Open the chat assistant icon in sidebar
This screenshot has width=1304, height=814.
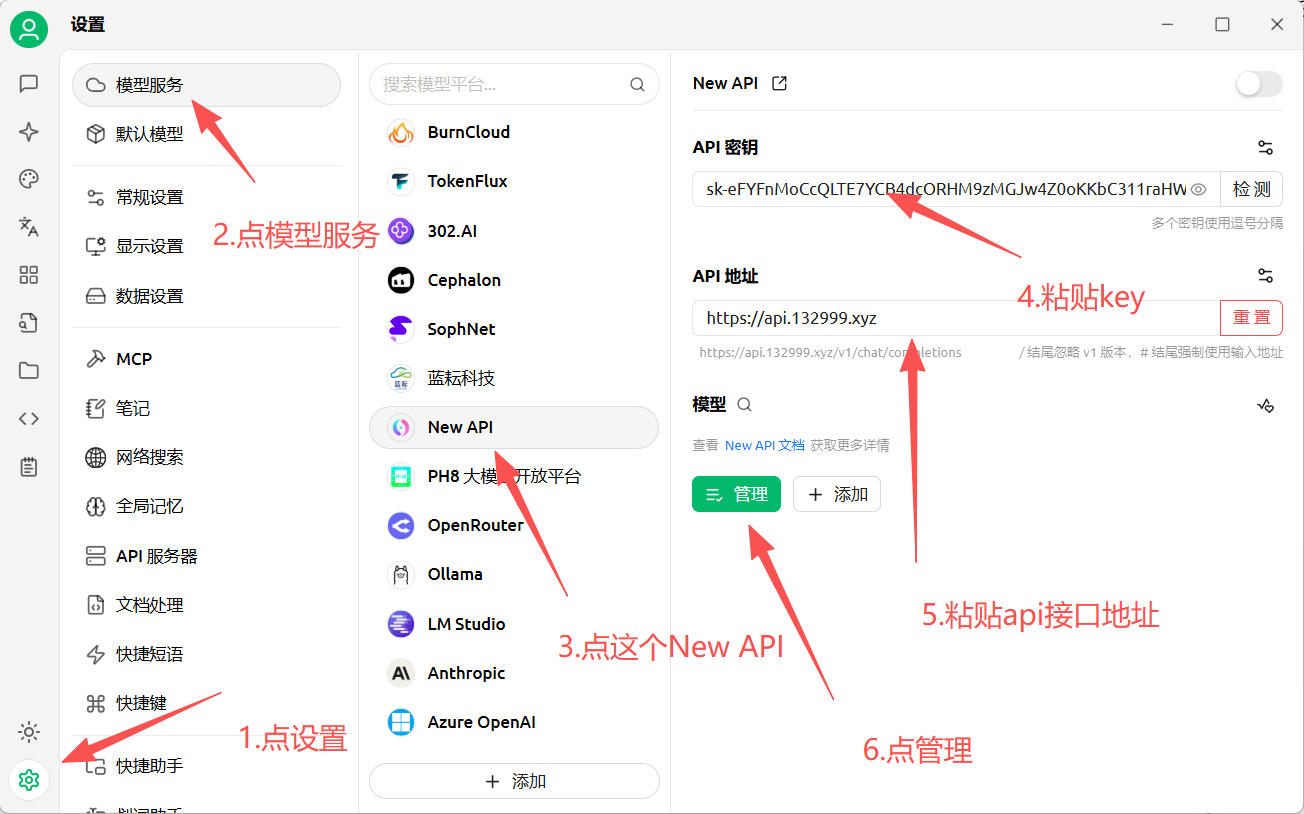[29, 84]
